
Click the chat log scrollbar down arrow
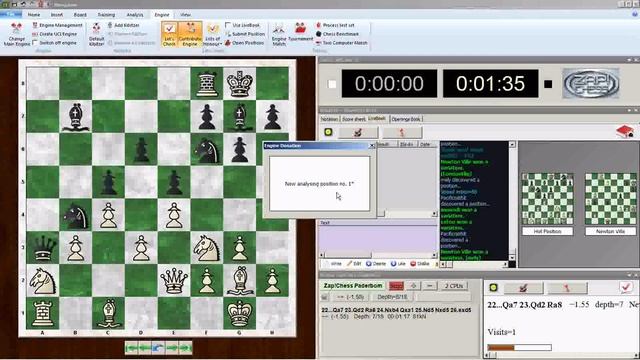[x=512, y=257]
